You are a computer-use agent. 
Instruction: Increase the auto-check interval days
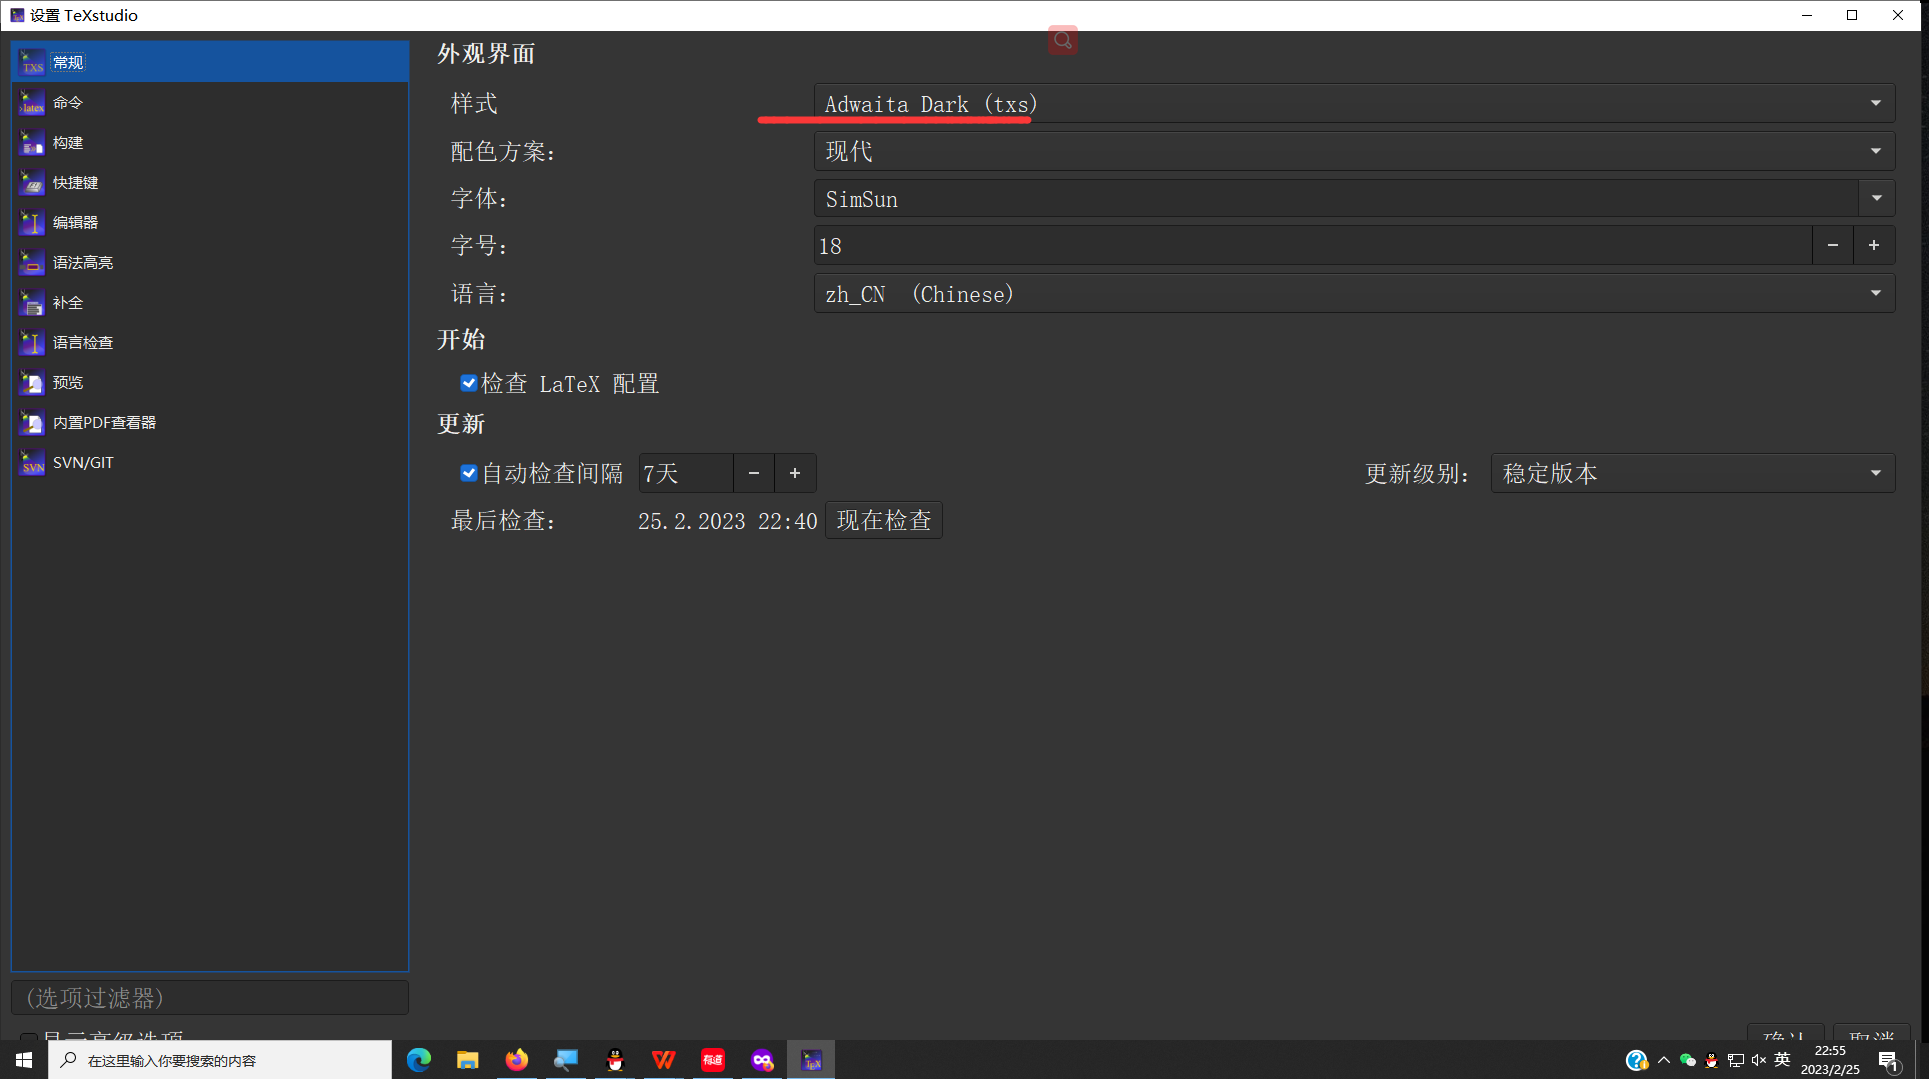pyautogui.click(x=795, y=473)
